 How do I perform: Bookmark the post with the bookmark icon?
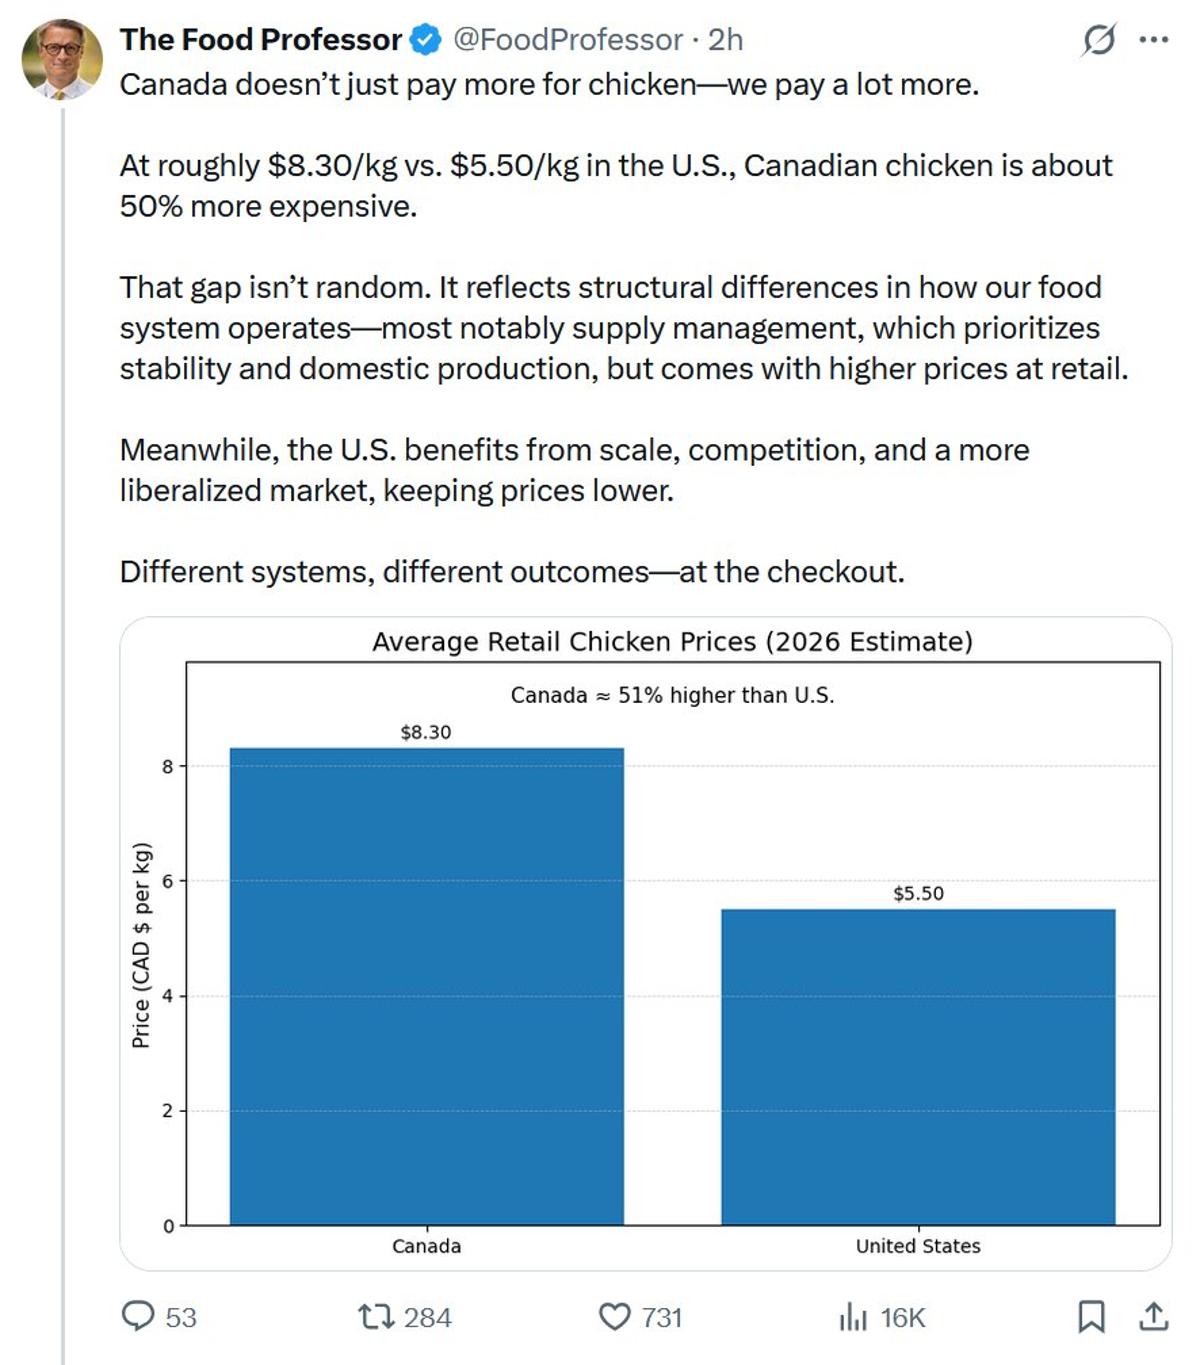click(1092, 1317)
